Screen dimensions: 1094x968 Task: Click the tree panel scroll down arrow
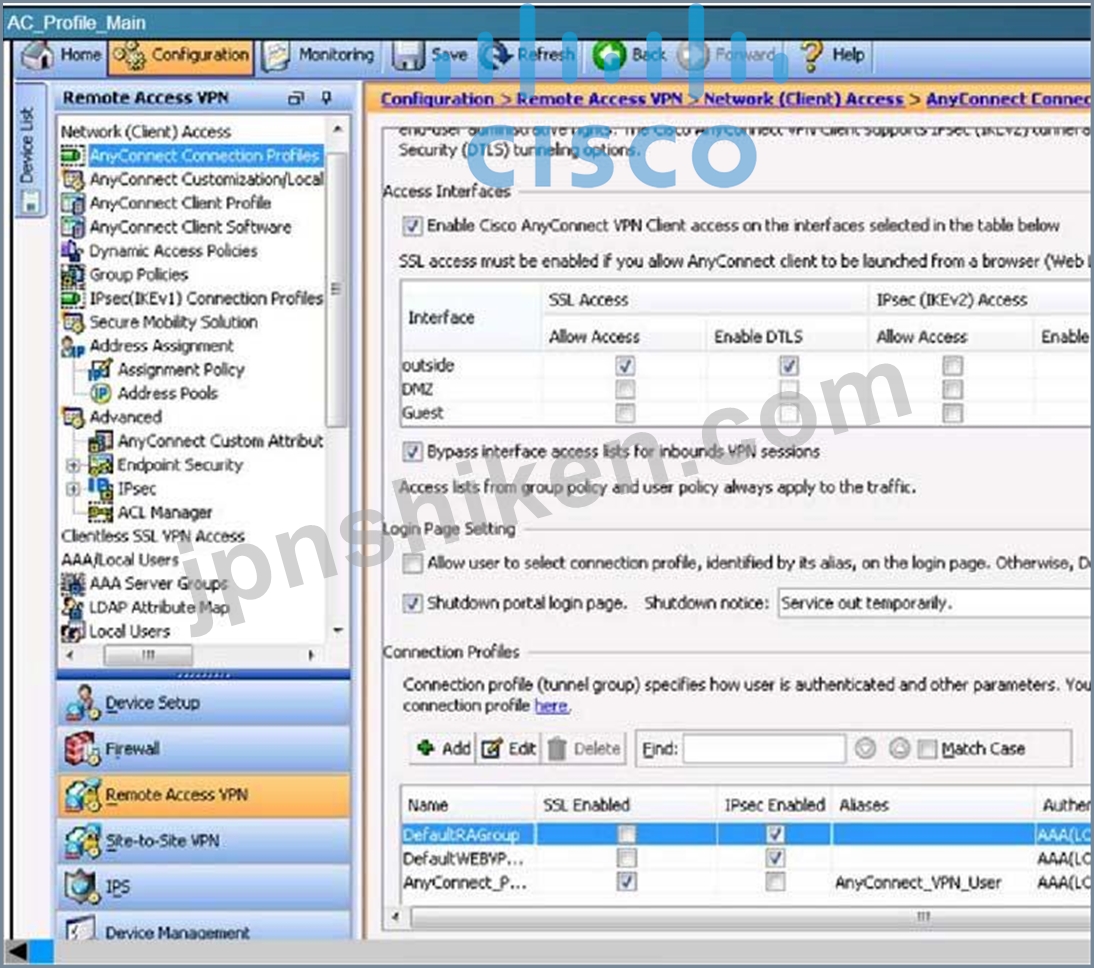(338, 630)
